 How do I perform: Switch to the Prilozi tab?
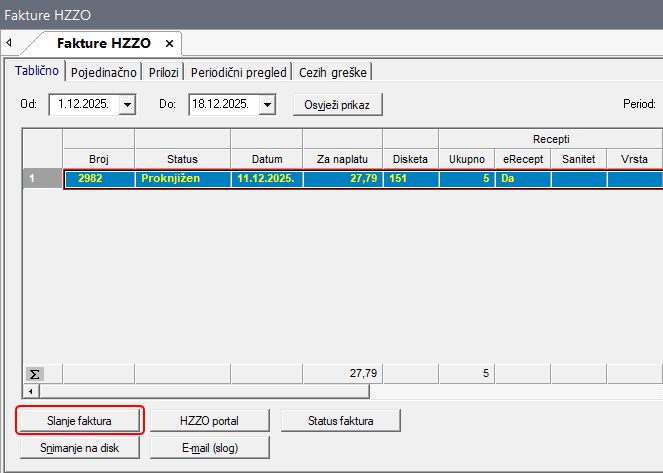[x=164, y=72]
